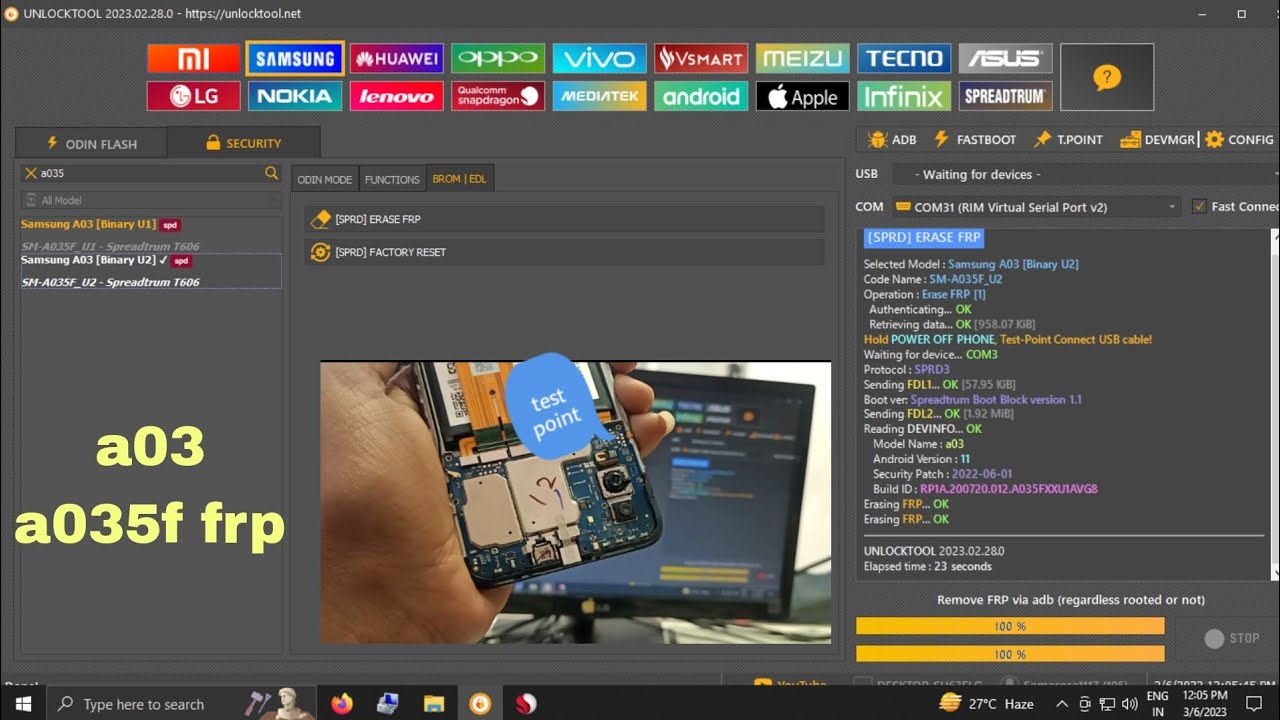Select Samsung A03 [Binary U1] model

coord(151,235)
